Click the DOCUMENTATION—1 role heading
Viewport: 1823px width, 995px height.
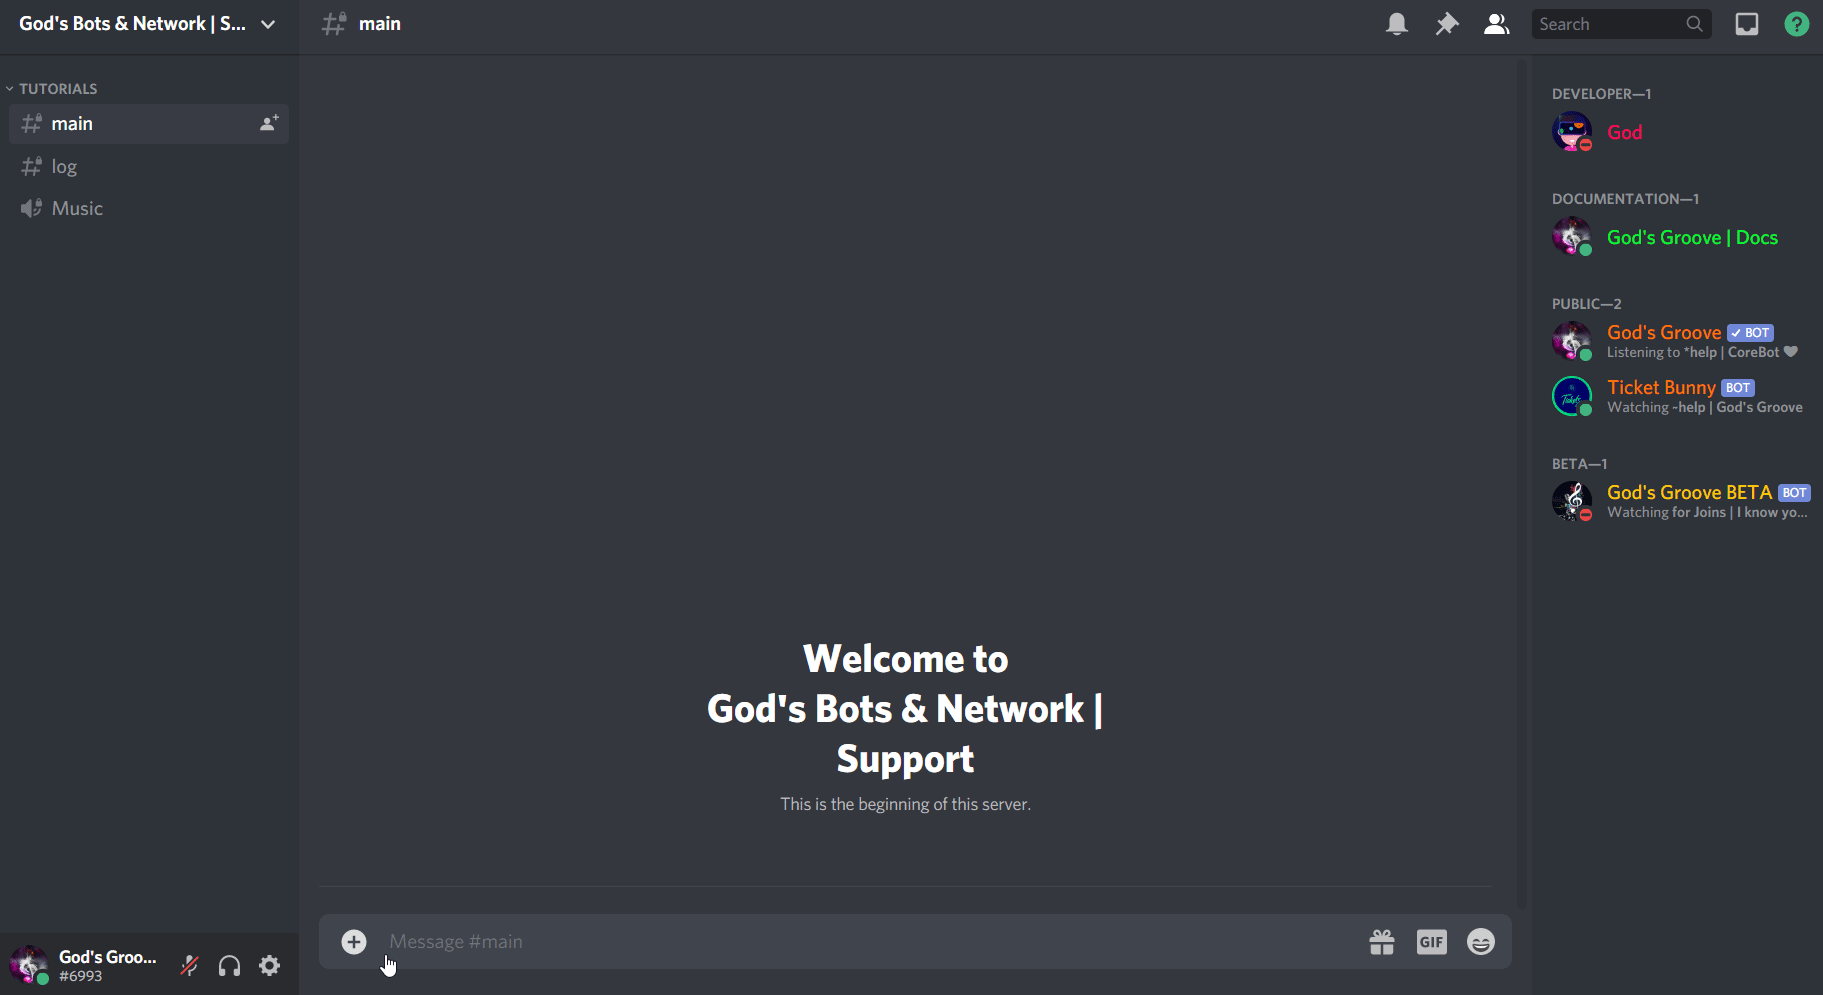(1625, 199)
